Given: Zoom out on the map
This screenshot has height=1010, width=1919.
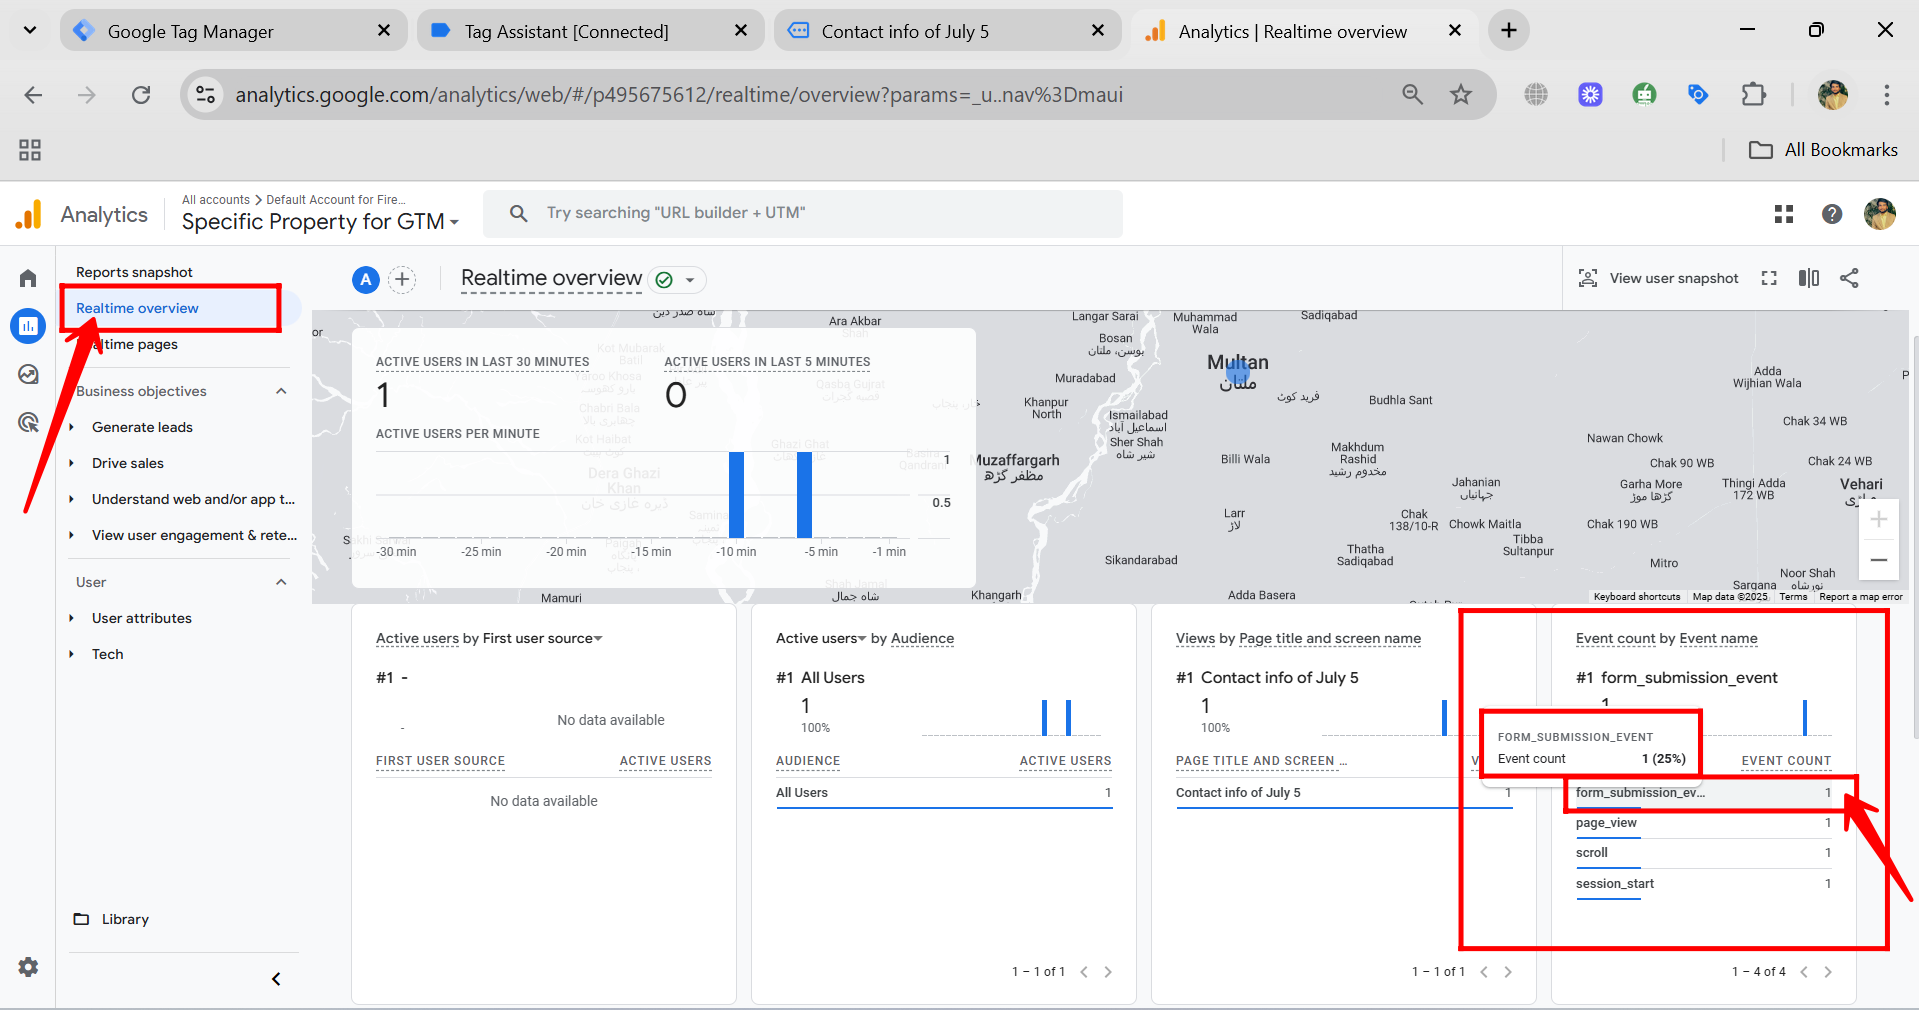Looking at the screenshot, I should pyautogui.click(x=1879, y=560).
